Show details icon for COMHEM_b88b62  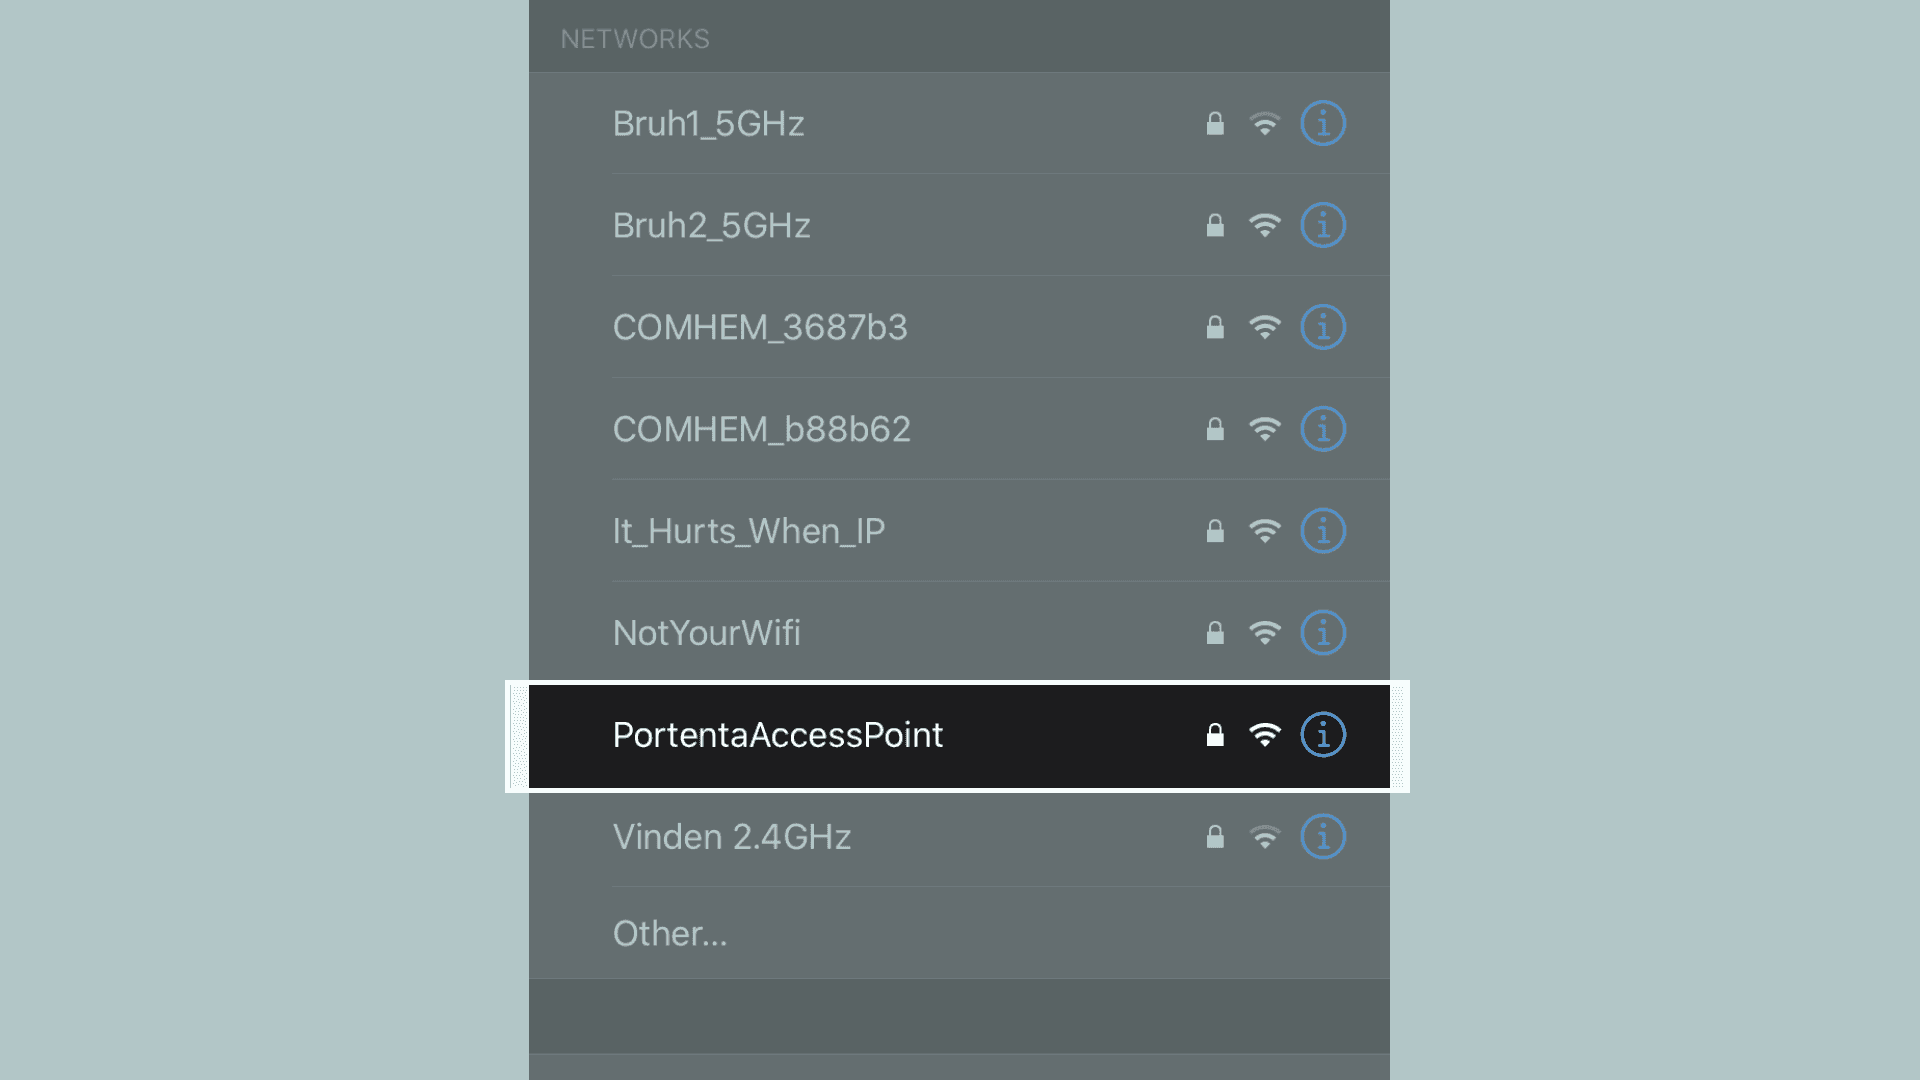1322,430
